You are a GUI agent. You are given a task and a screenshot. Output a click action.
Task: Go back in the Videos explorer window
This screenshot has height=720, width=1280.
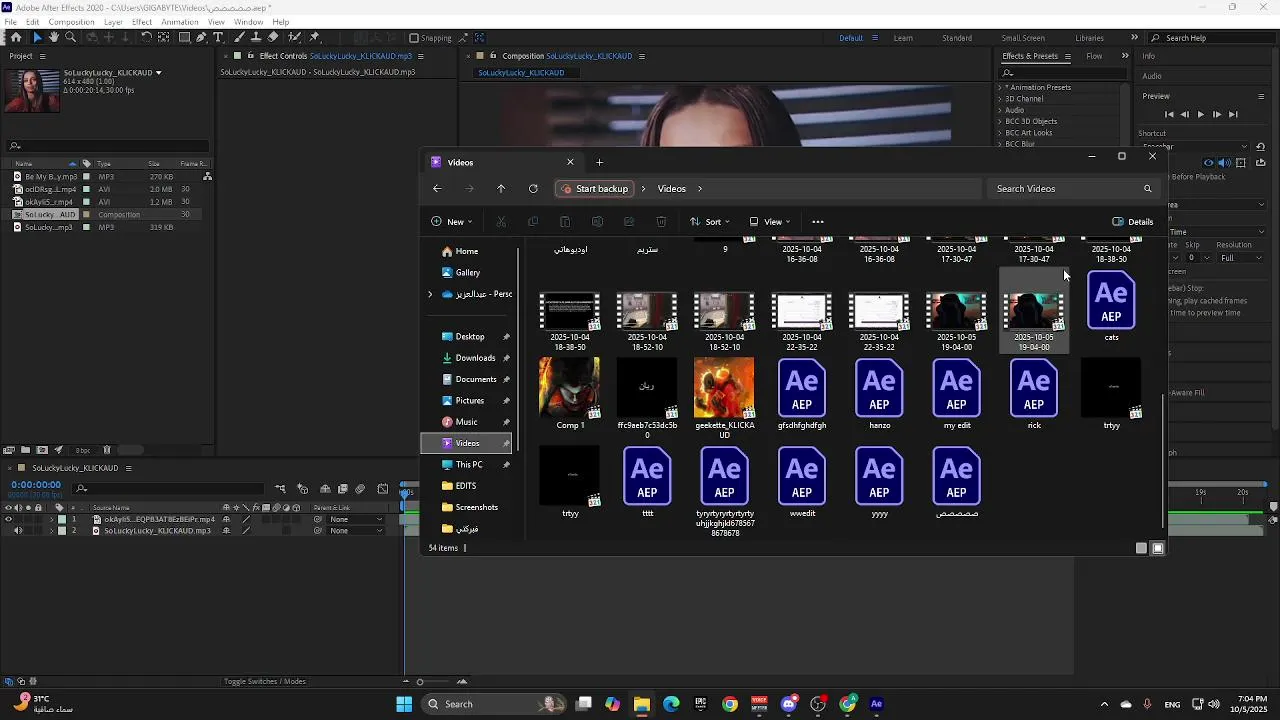coord(437,189)
